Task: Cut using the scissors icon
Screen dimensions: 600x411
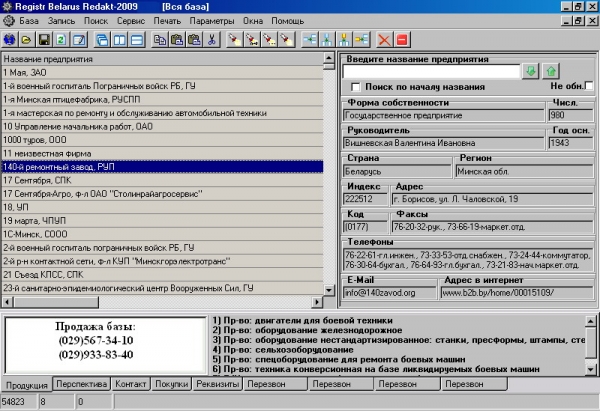Action: pos(212,40)
